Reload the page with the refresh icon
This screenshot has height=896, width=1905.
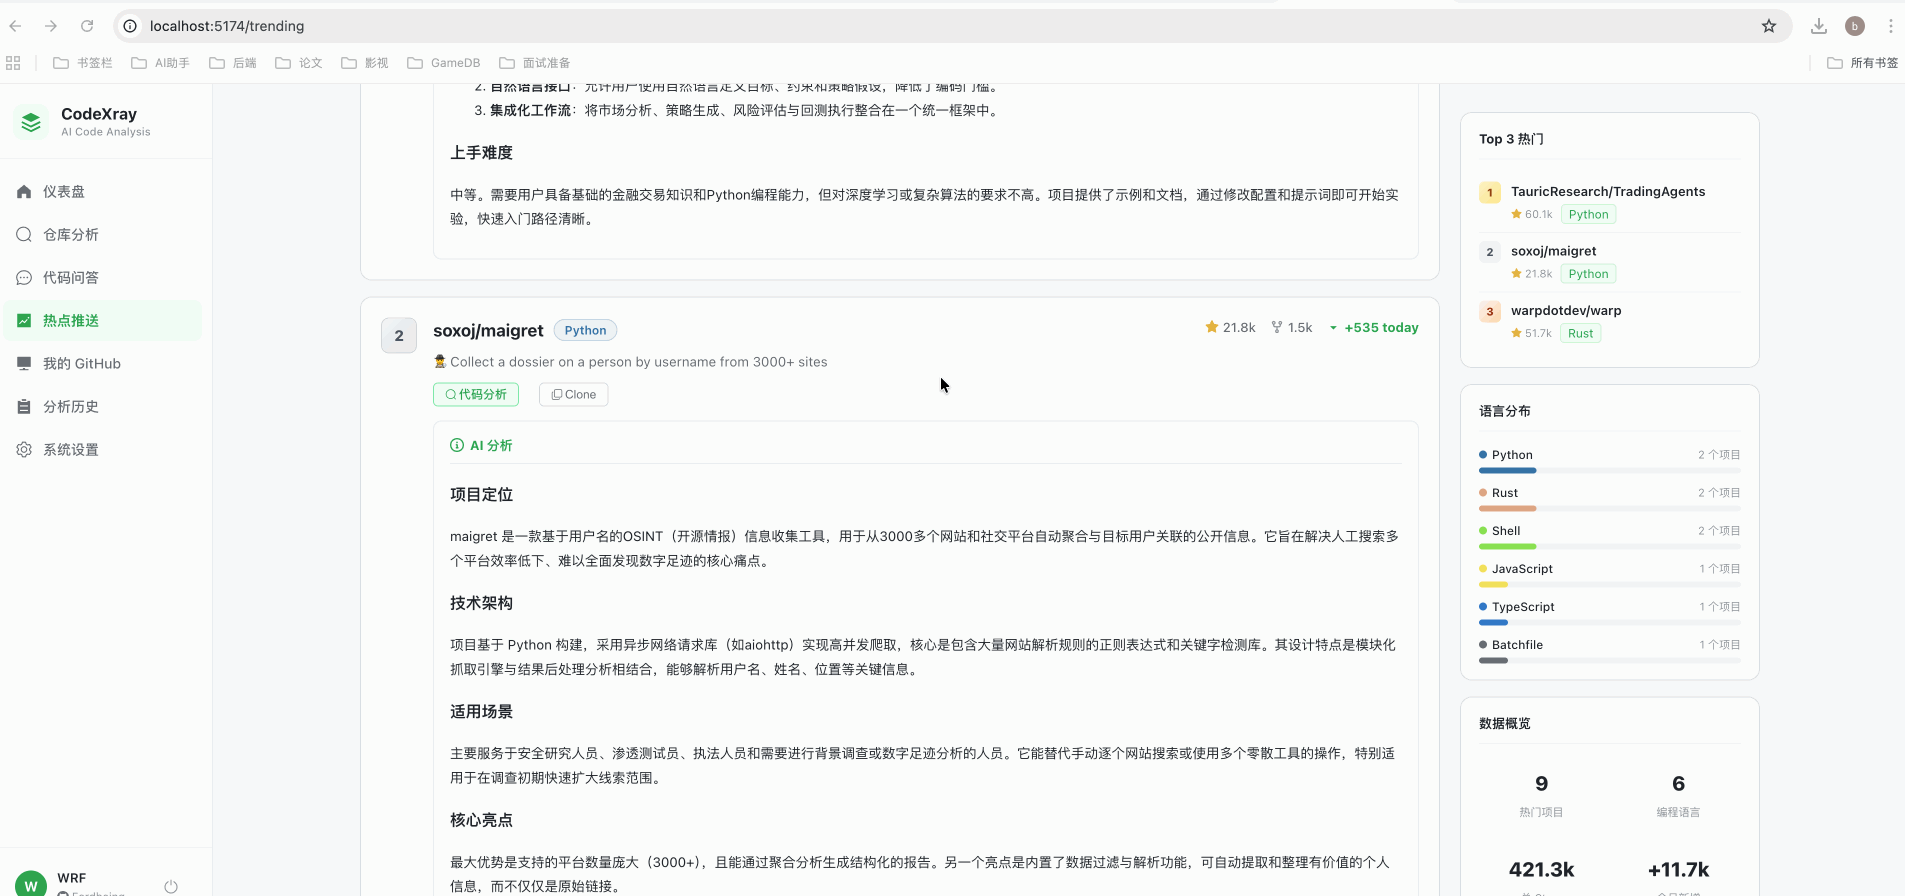pos(87,26)
